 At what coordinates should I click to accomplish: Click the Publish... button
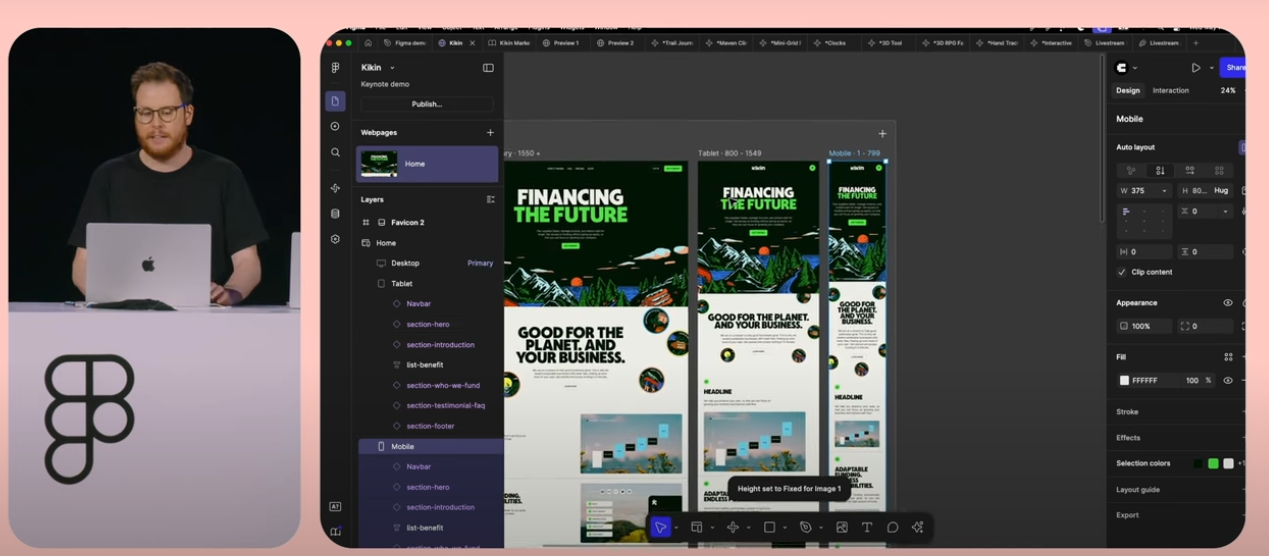point(427,104)
